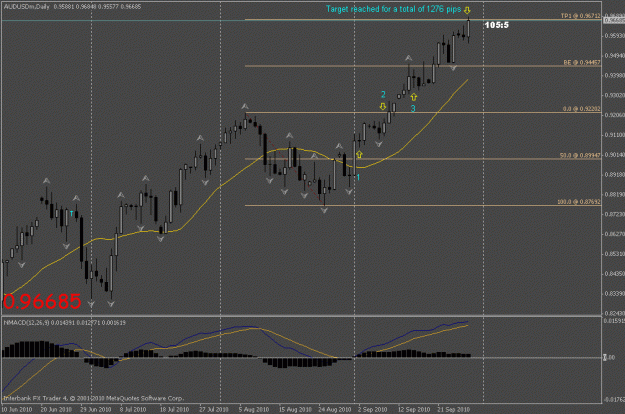Click the yellow up arrow above cyan number 1
Viewport: 625px width, 414px height.
pyautogui.click(x=359, y=154)
